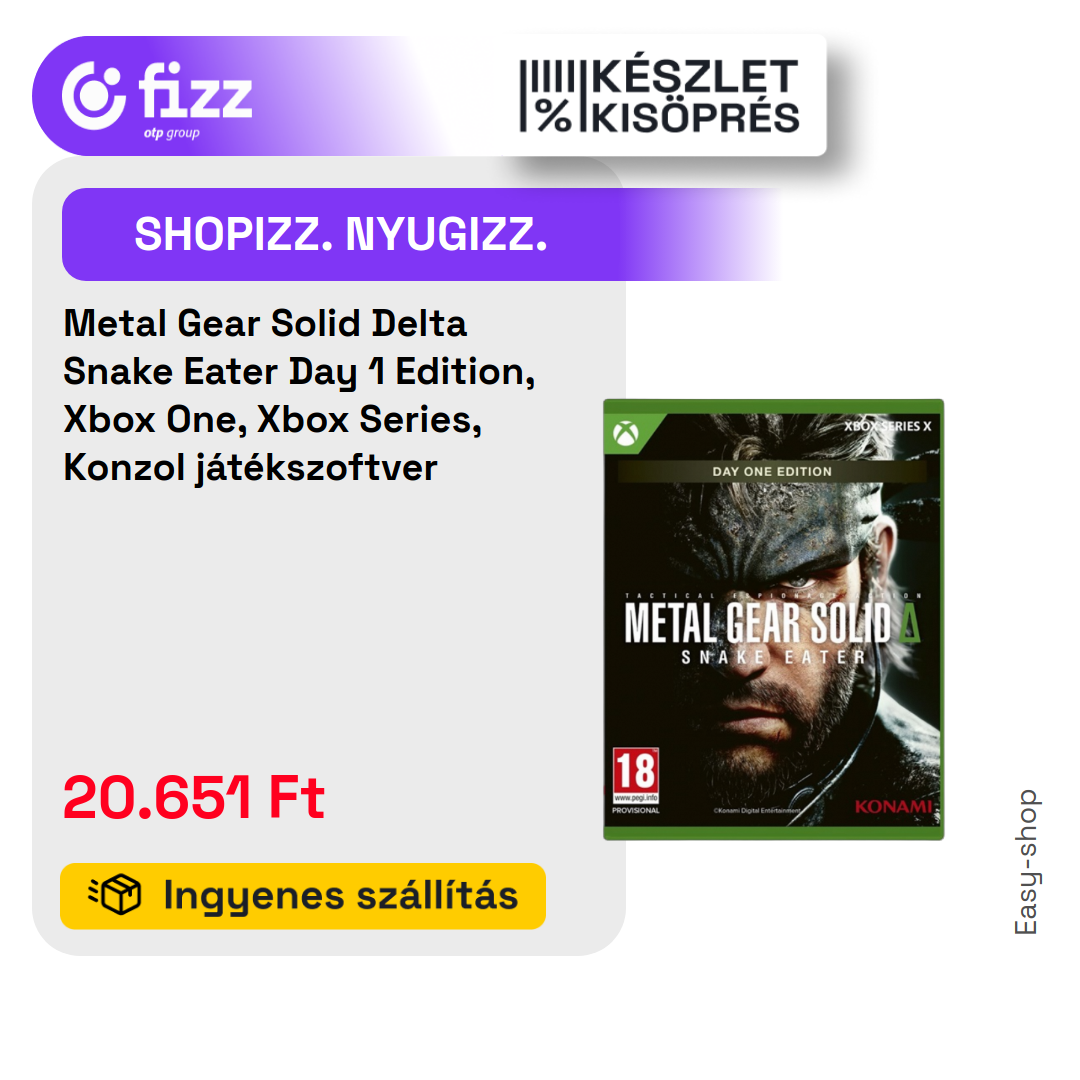Screen dimensions: 1080x1080
Task: Open the game cover product image
Action: [773, 619]
